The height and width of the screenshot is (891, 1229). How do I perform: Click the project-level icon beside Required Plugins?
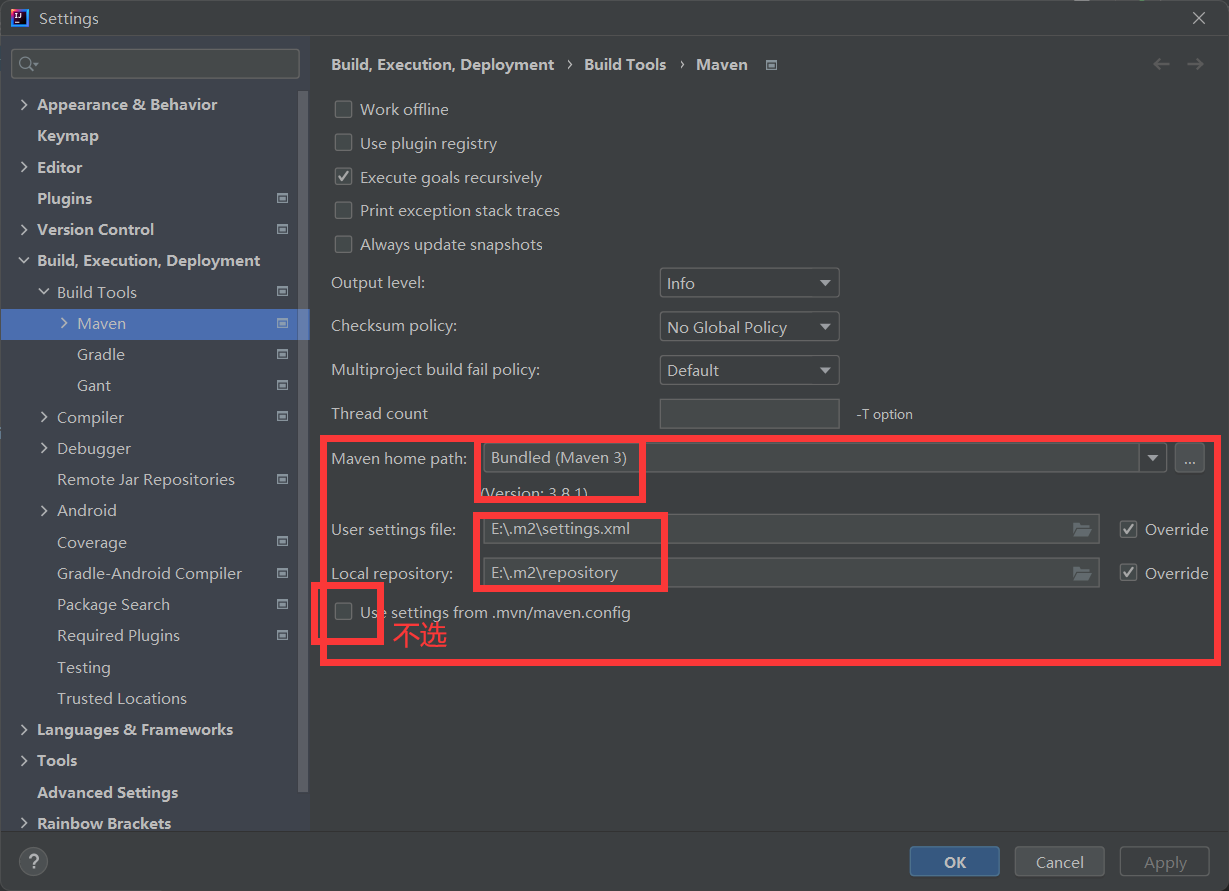(x=283, y=636)
